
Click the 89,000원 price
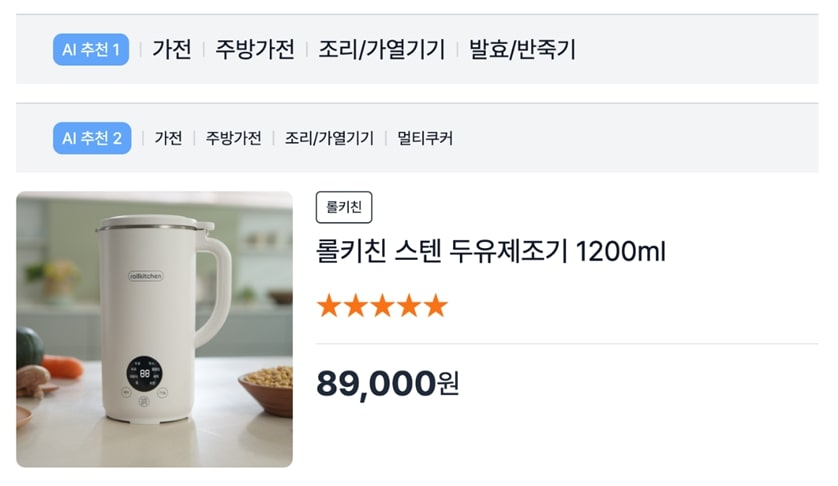(x=387, y=382)
